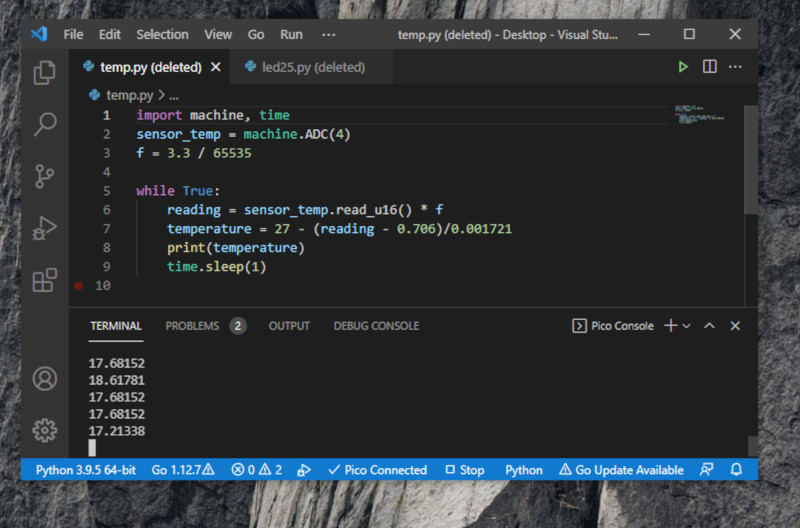Open the Search view icon

[44, 124]
